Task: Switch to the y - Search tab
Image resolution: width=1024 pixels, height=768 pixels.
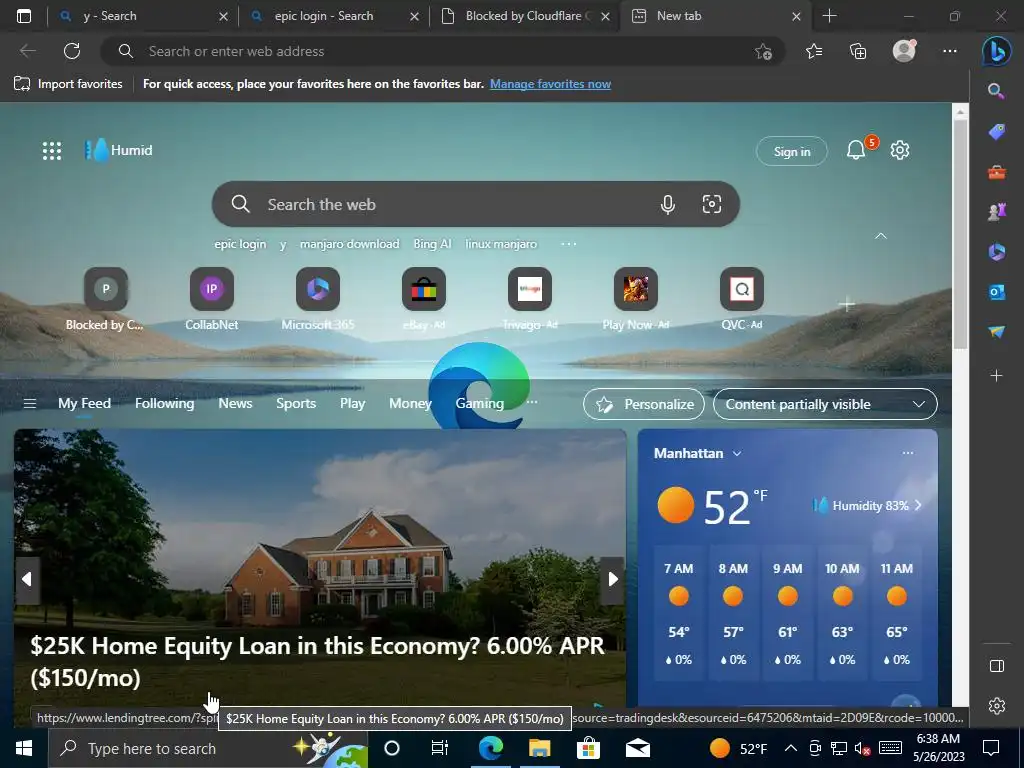Action: (x=142, y=16)
